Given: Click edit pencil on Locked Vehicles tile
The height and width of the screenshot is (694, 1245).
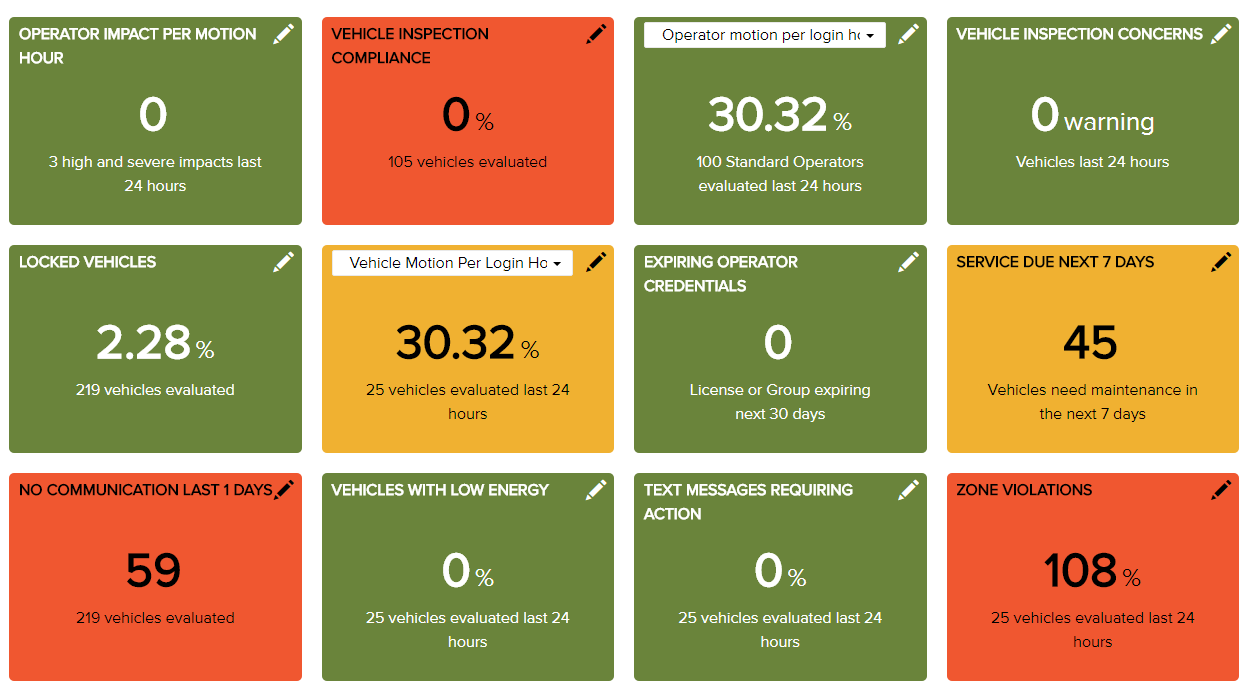Looking at the screenshot, I should click(x=284, y=262).
